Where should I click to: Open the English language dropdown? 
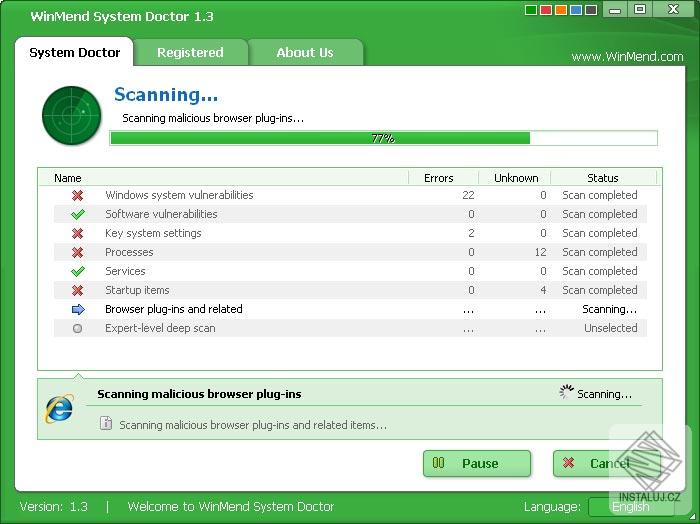tap(631, 507)
